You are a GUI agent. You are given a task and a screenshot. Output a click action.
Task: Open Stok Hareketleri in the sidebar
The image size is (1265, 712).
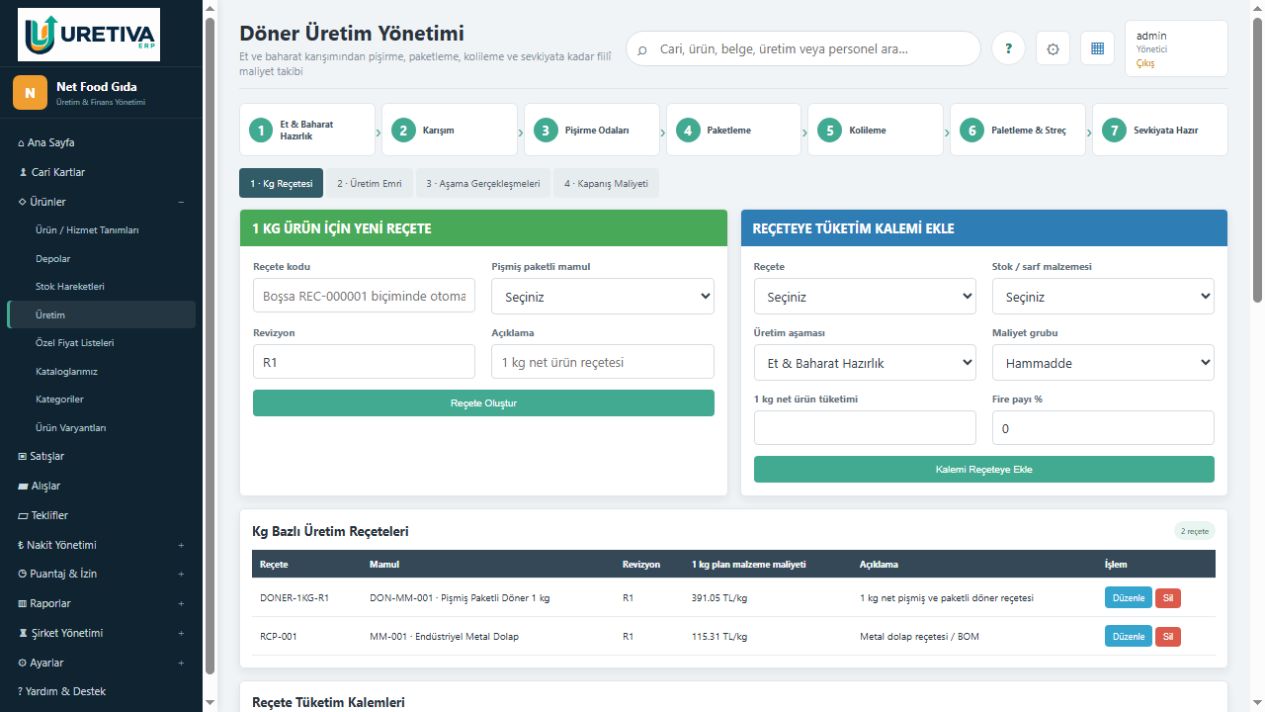point(70,286)
